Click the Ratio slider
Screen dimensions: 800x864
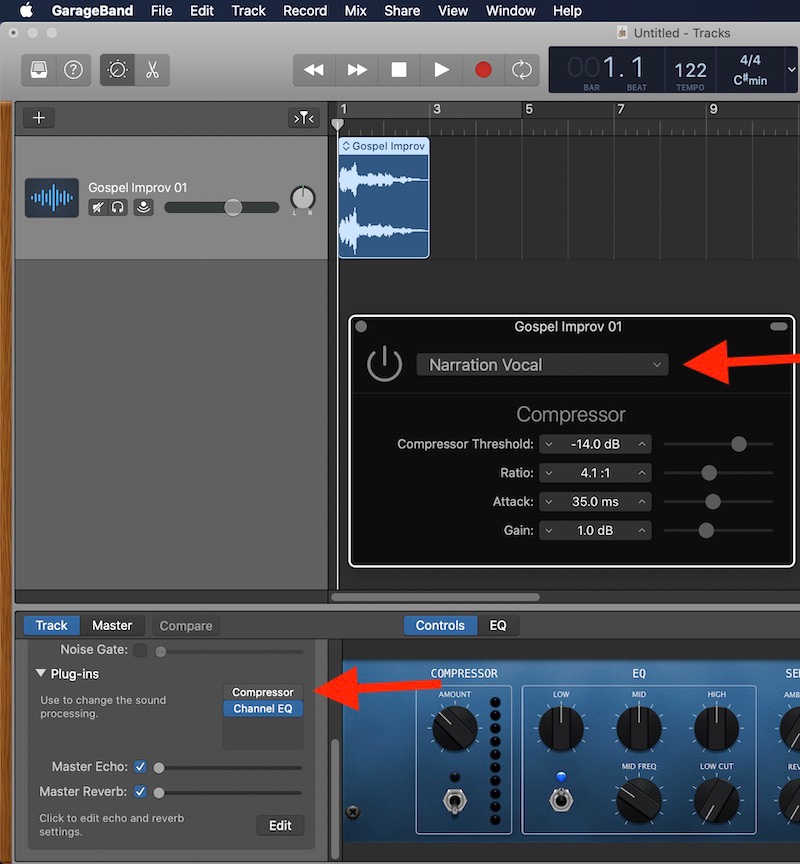pyautogui.click(x=718, y=472)
